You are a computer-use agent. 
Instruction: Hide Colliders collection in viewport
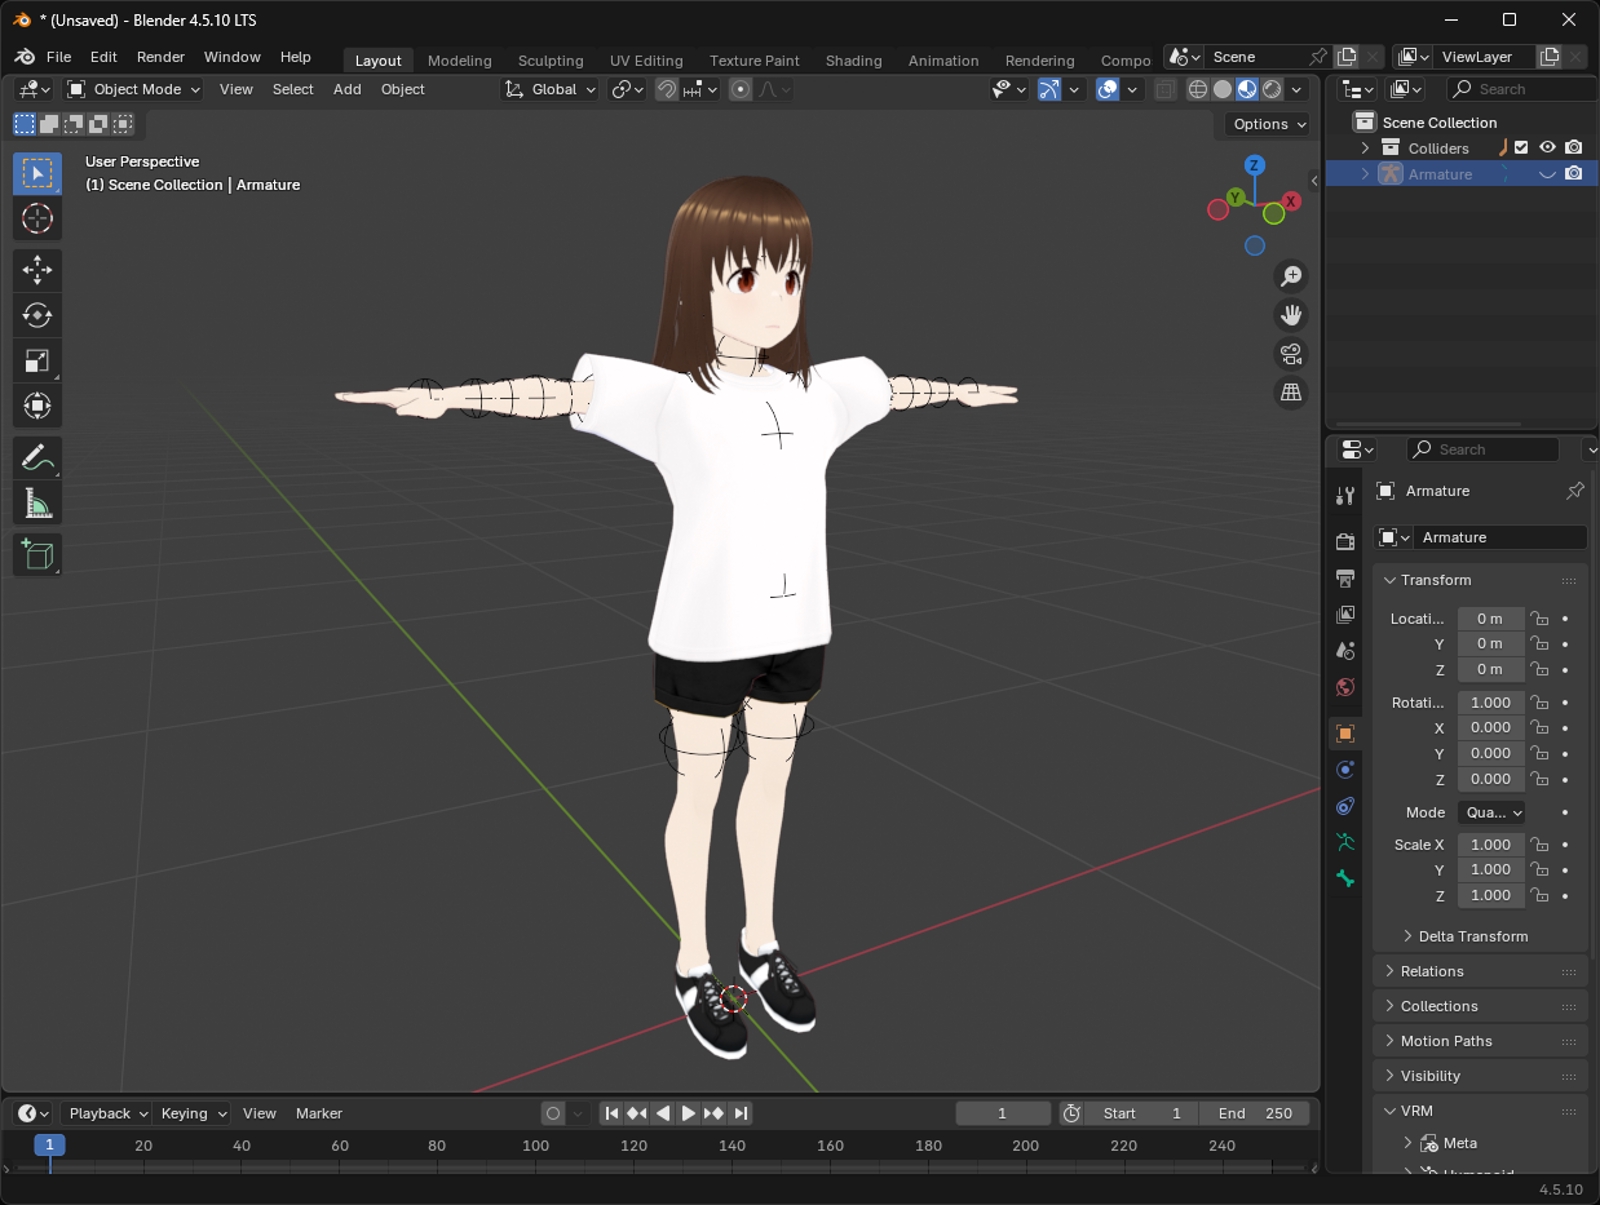[1547, 148]
